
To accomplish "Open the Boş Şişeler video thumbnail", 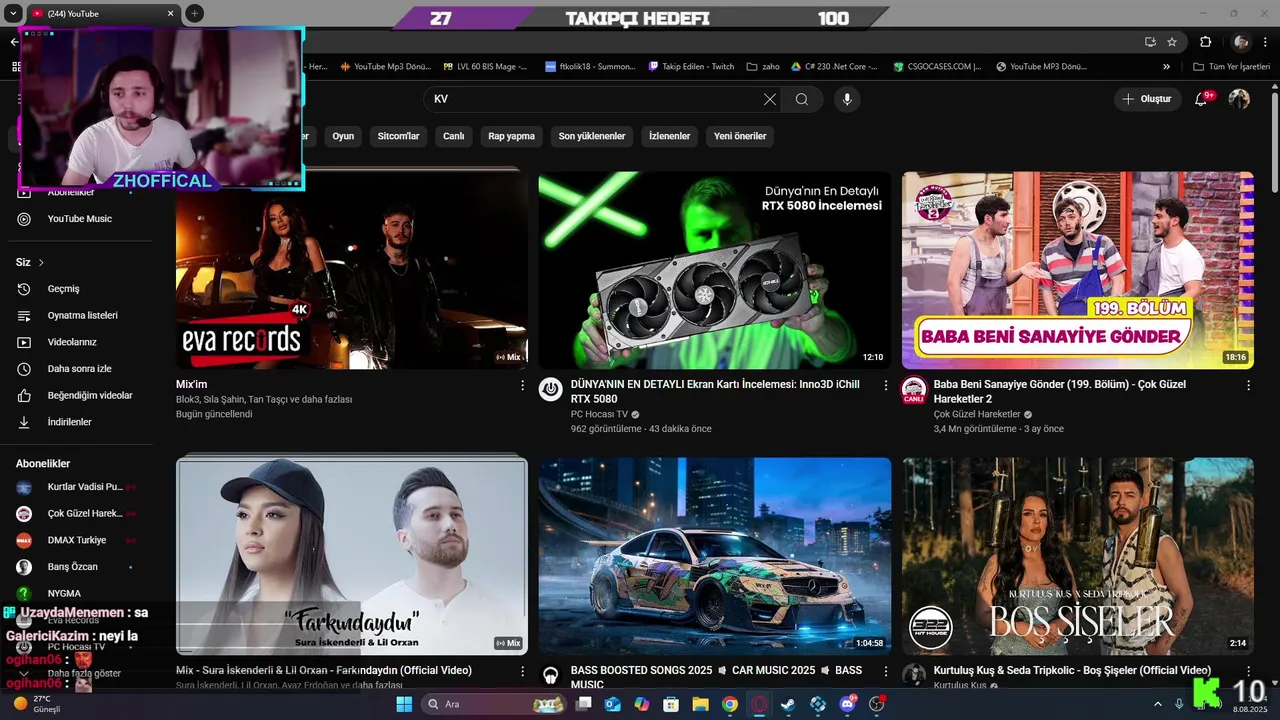I will point(1078,556).
